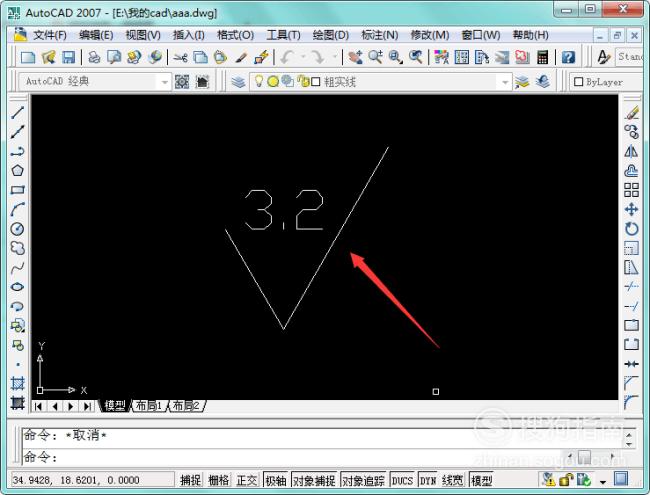Select the Rectangle tool
Viewport: 650px width, 495px height.
click(17, 190)
